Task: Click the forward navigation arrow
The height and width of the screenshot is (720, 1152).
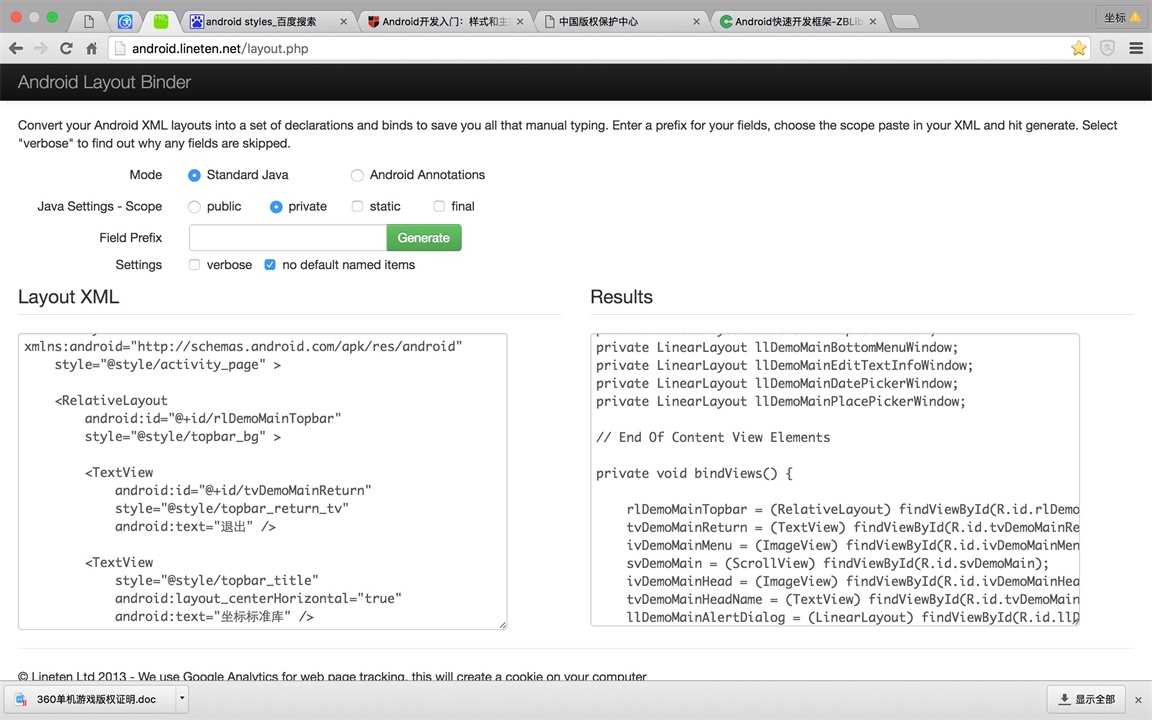Action: [x=41, y=48]
